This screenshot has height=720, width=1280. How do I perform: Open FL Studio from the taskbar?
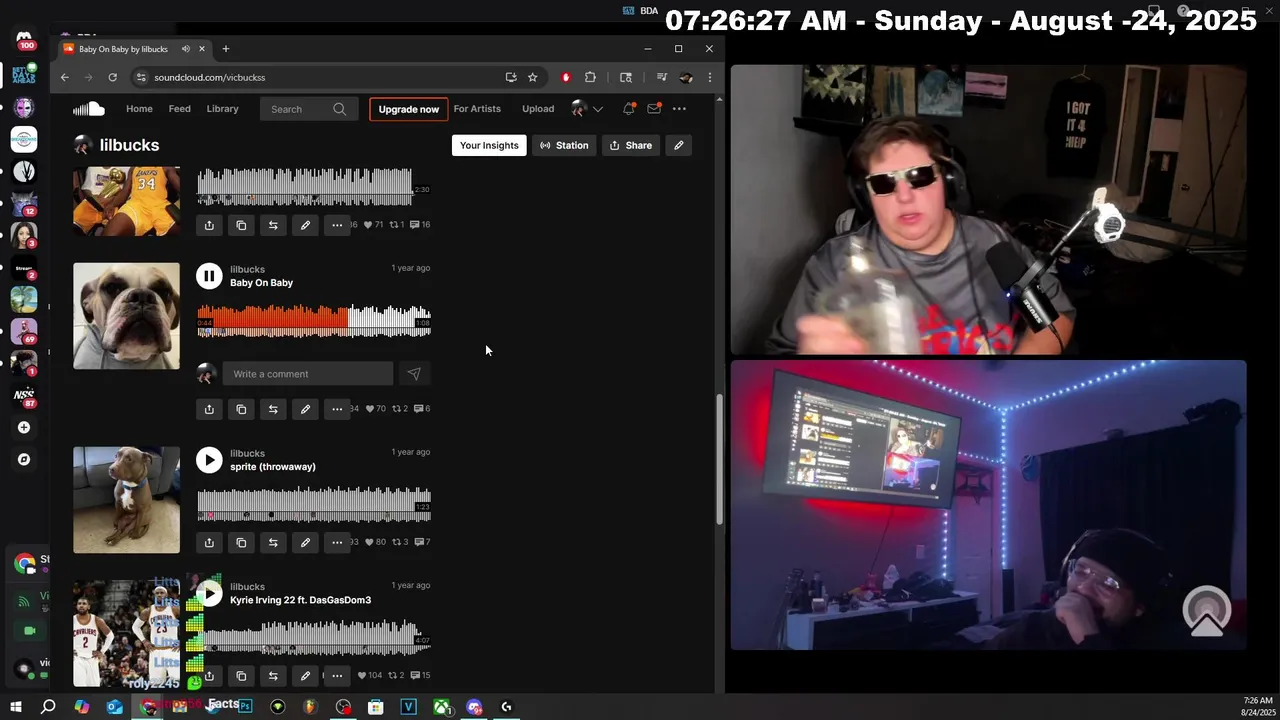click(310, 707)
